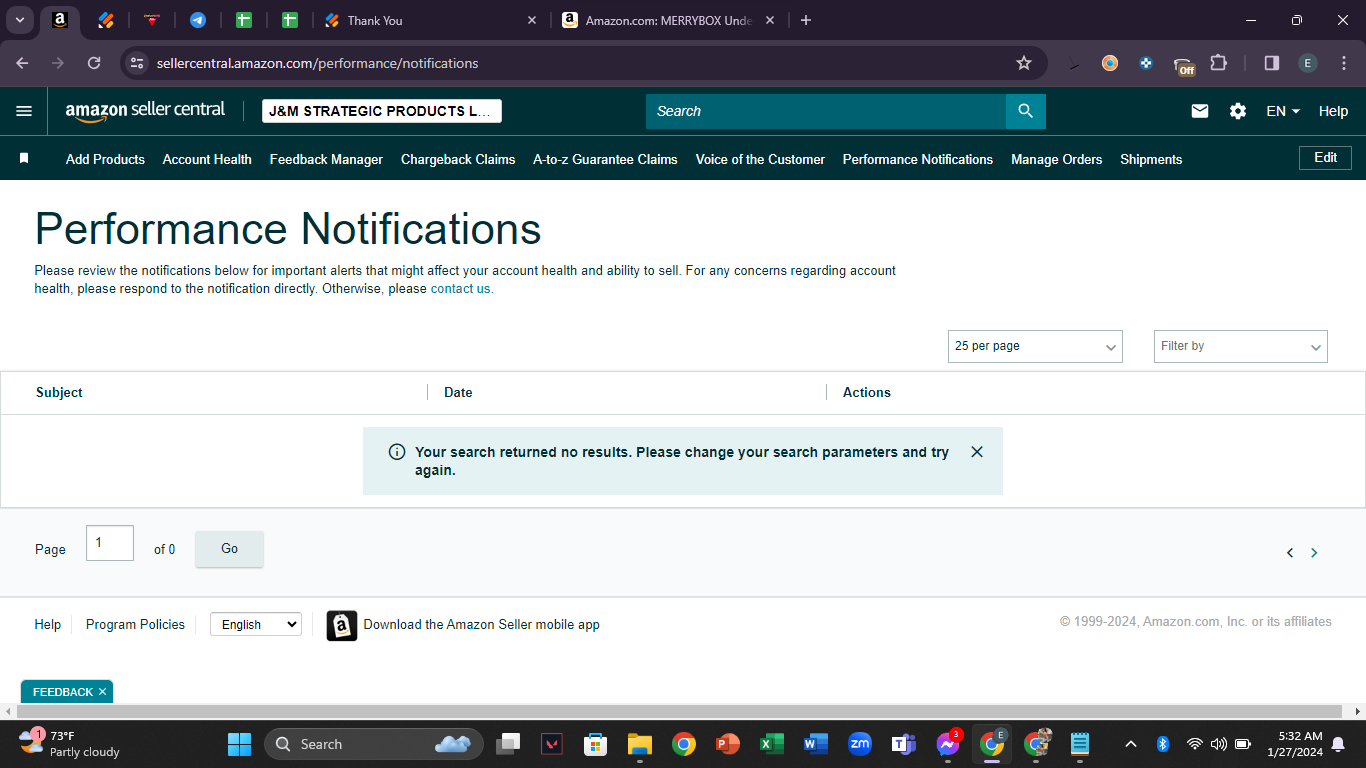Image resolution: width=1366 pixels, height=768 pixels.
Task: Click the page number input field
Action: pos(110,543)
